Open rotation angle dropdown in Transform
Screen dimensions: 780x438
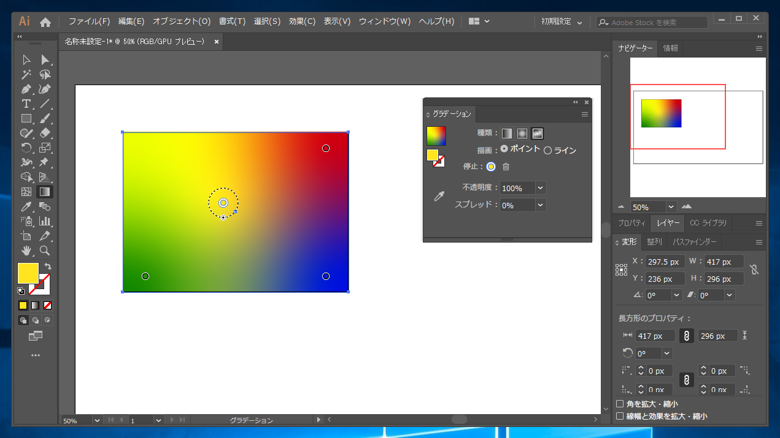[677, 295]
